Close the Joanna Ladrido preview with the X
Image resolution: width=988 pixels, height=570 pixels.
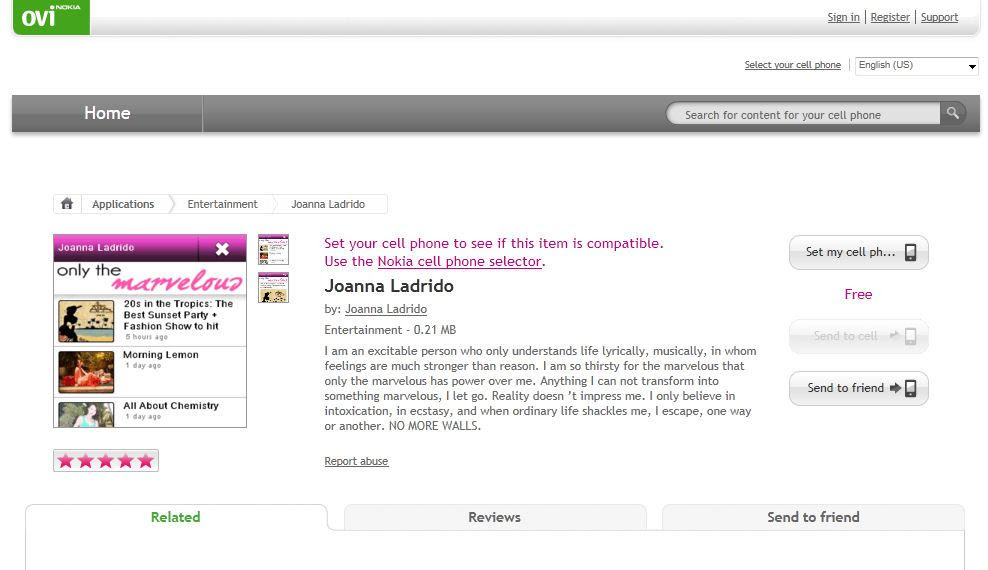click(222, 249)
